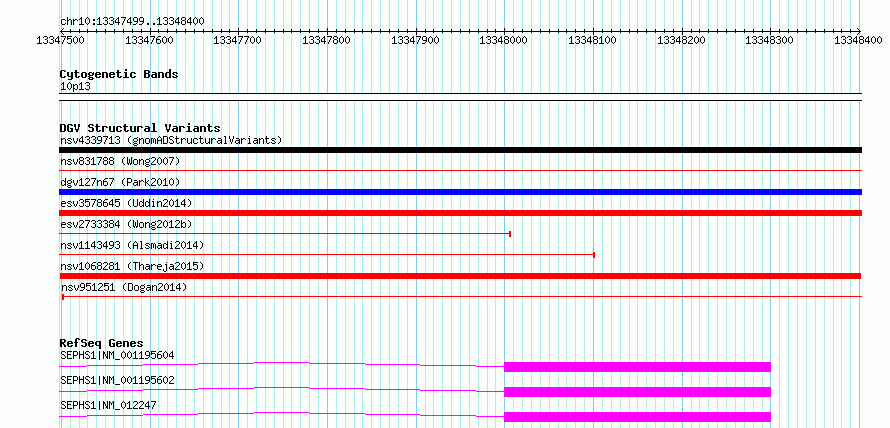Click the nsv1143493 variant line ending near 13348100
890x428 pixels.
point(327,254)
